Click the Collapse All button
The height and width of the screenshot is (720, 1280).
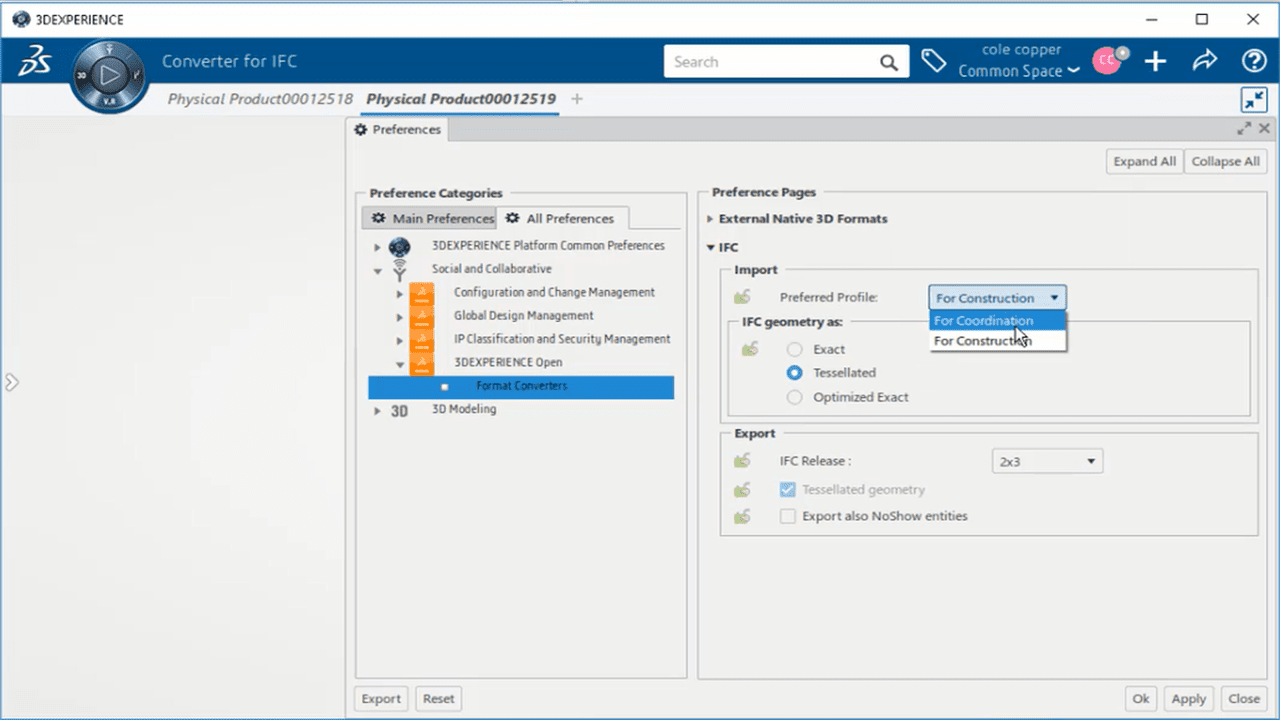tap(1225, 161)
